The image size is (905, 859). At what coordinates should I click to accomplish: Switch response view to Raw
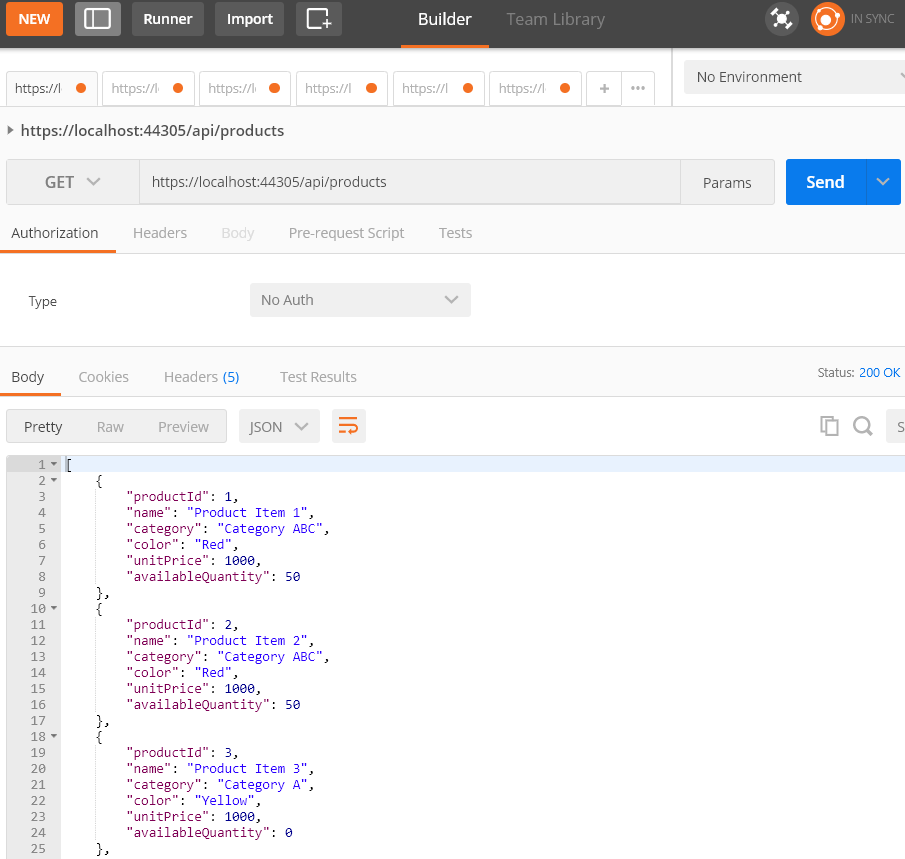point(110,426)
